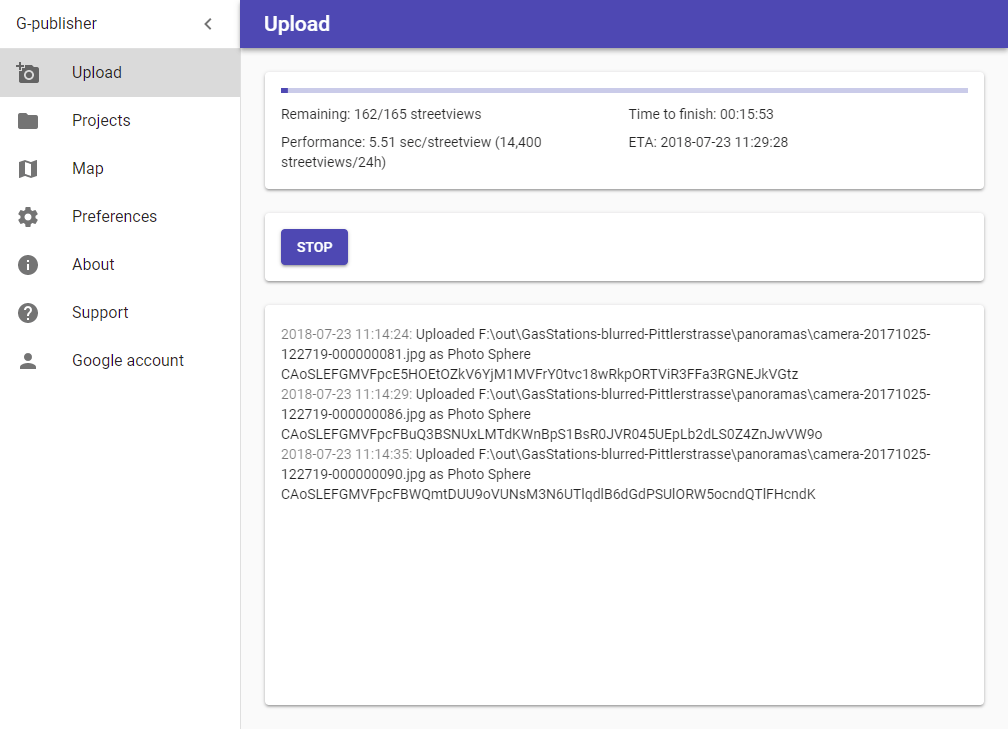Screen dimensions: 1008x729
Task: Click the photo ID starting CAoSLEFGMVFpcFBWQmtDUU9
Action: coord(548,494)
